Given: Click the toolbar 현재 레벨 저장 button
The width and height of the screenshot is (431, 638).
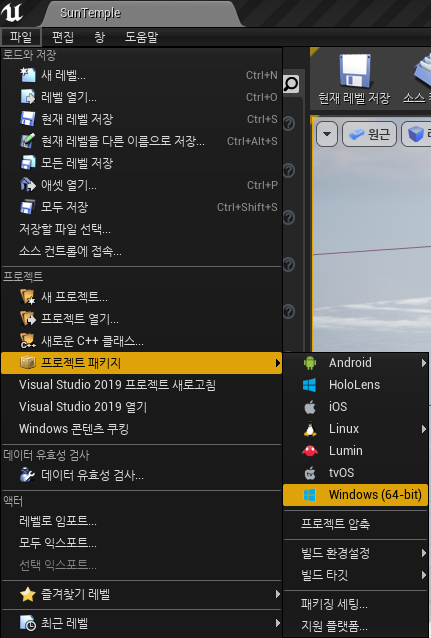Looking at the screenshot, I should 354,79.
